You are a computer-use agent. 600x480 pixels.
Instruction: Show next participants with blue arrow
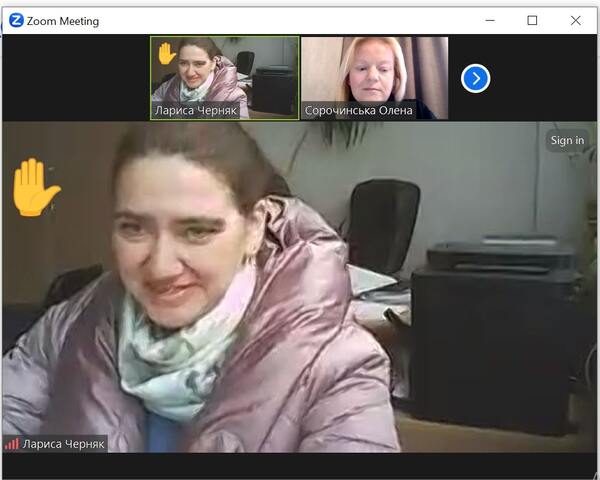[475, 78]
